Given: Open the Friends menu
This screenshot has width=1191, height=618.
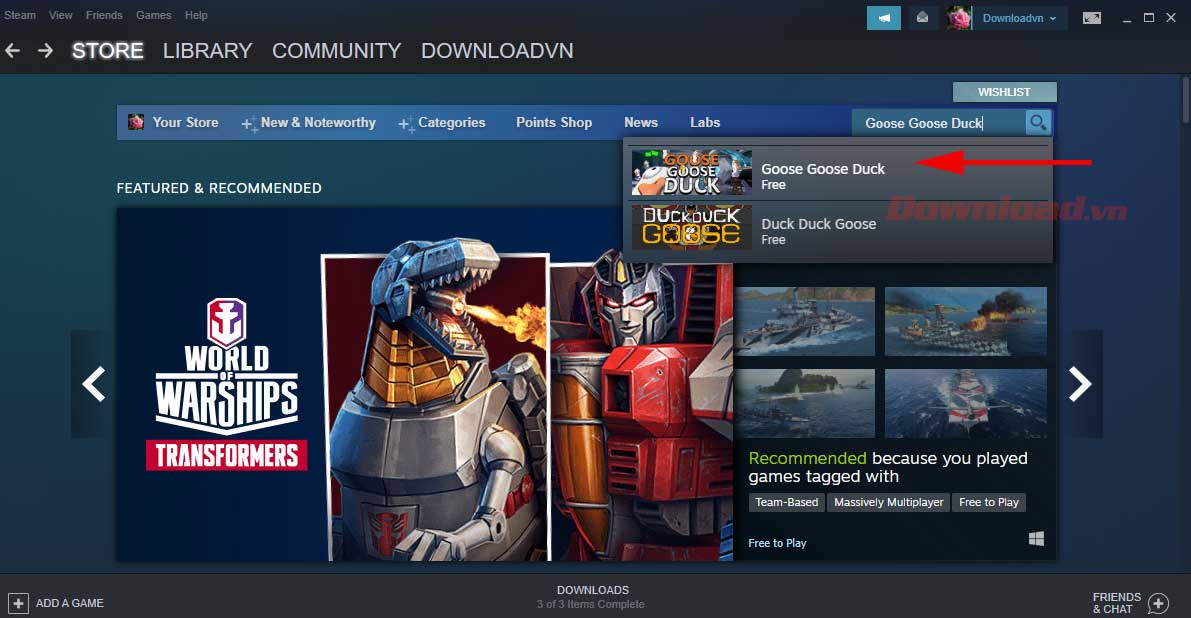Looking at the screenshot, I should coord(104,15).
